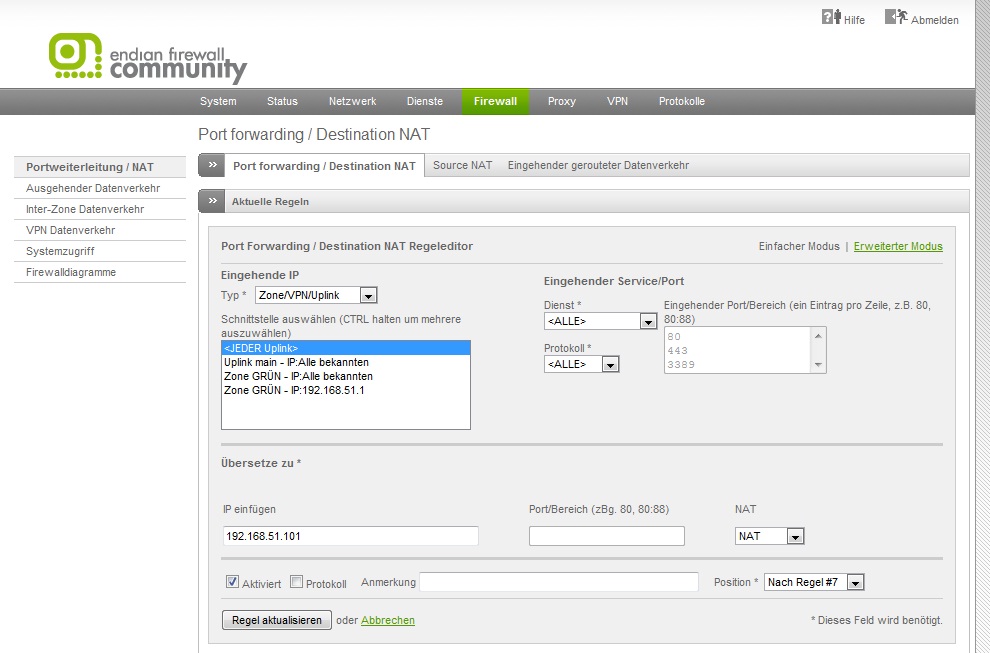
Task: Click the Port/Bereich input field
Action: (607, 536)
